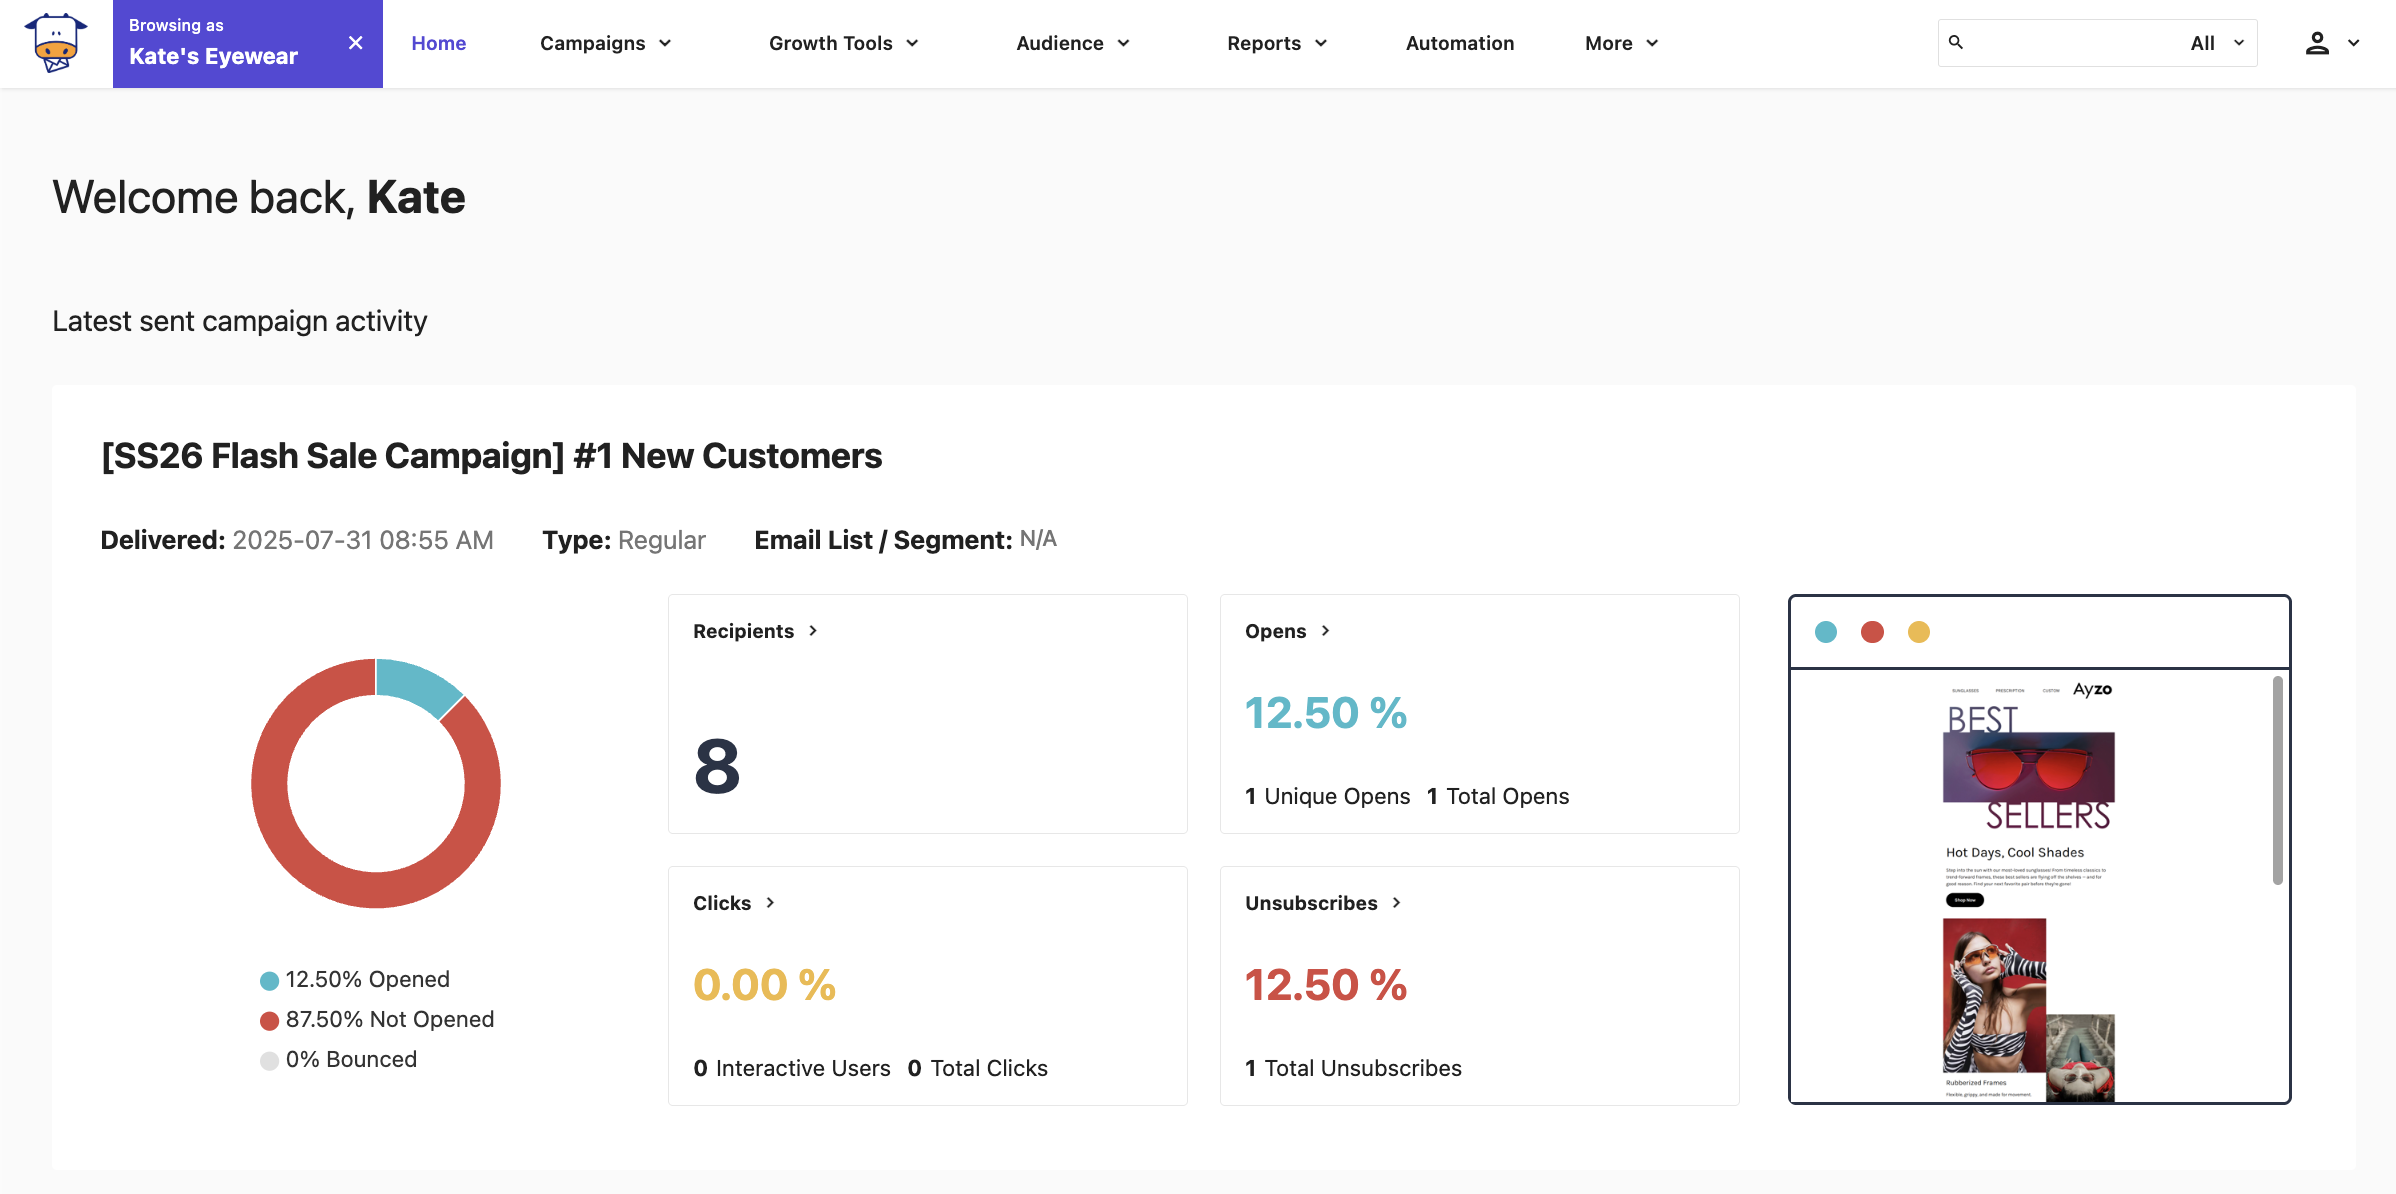Viewport: 2396px width, 1194px height.
Task: Expand the Audience chevron arrow
Action: click(1123, 43)
